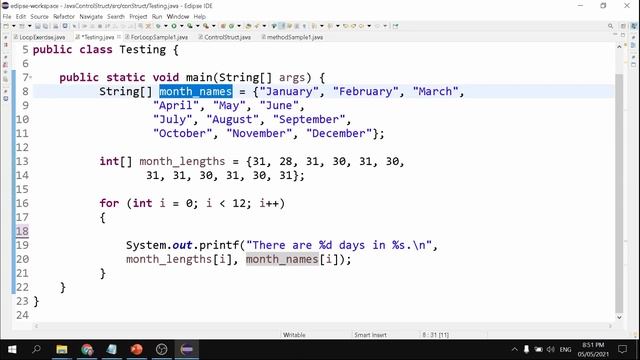Close the Testing.java tab
Screen dimensions: 640x360
[x=119, y=37]
